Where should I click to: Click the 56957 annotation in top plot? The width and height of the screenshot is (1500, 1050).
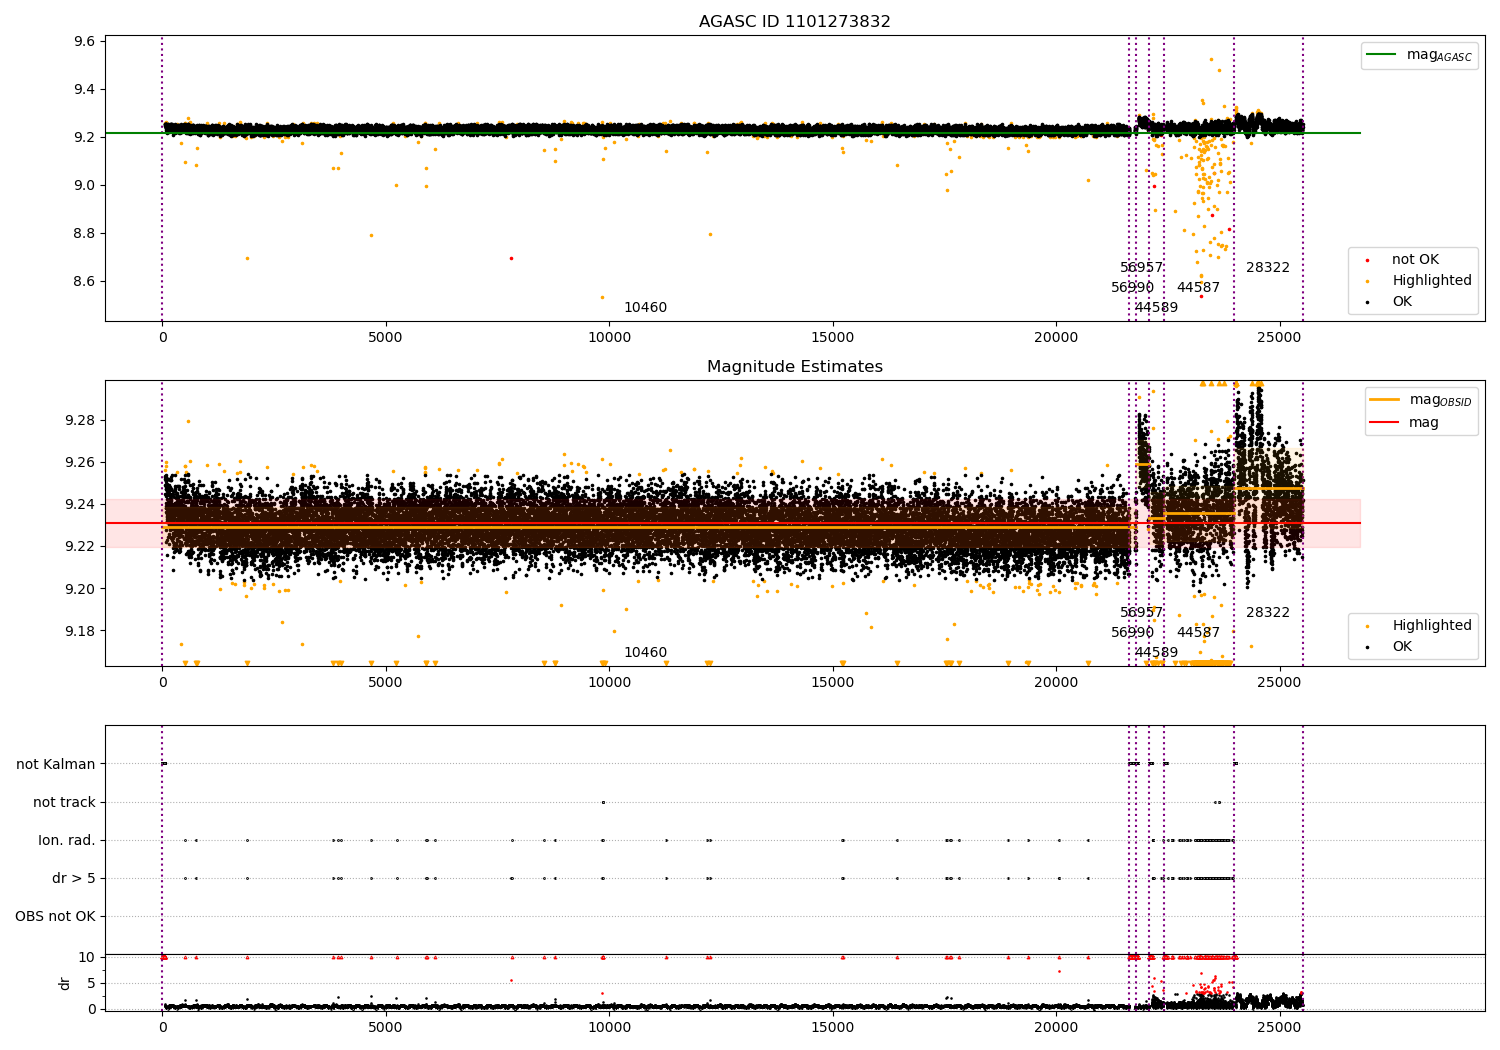[1141, 268]
